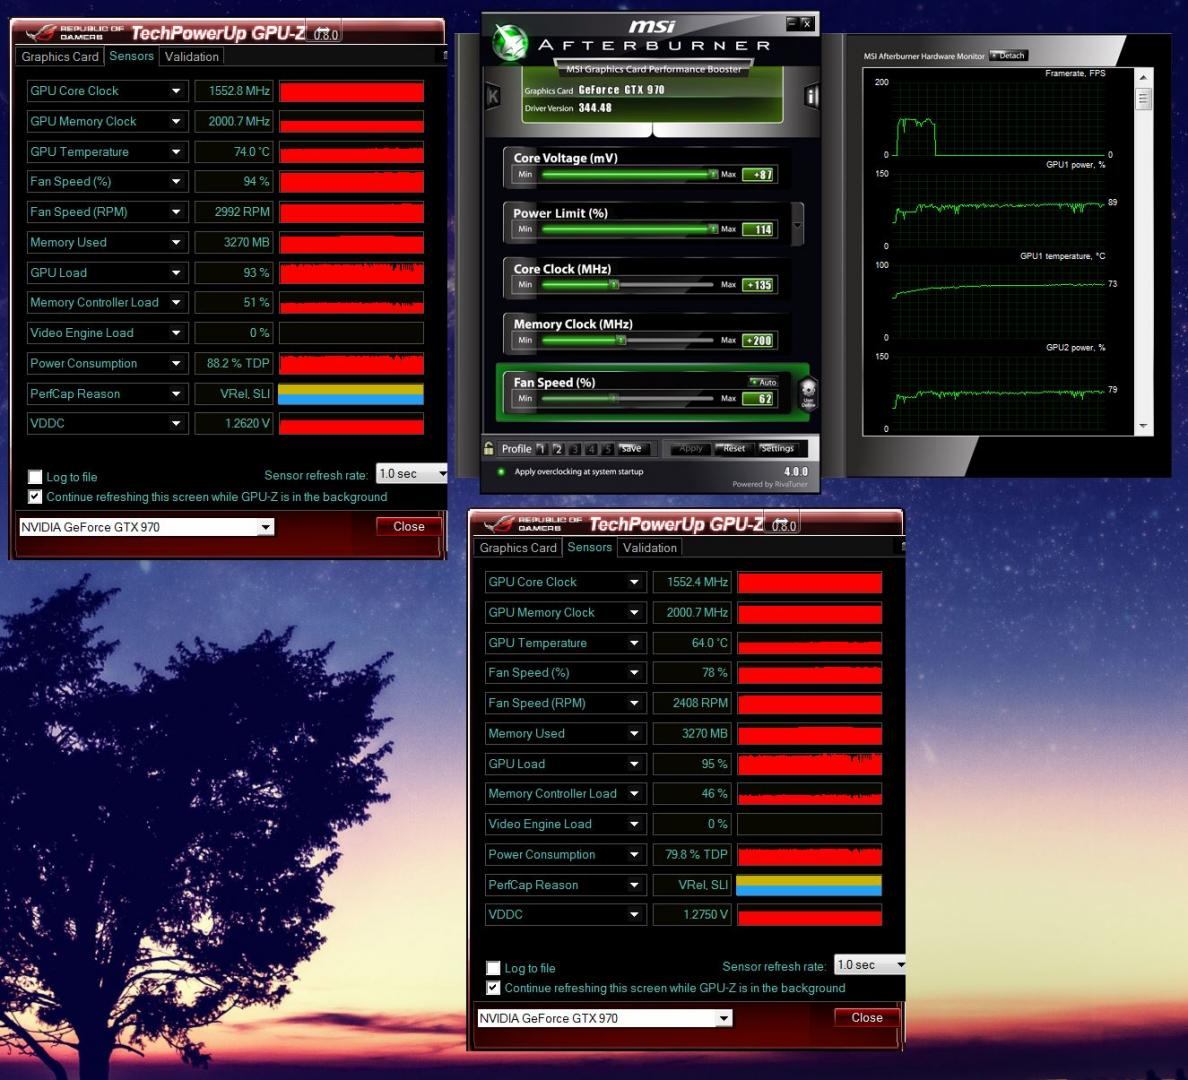Click the Core Clock +135 value field
The image size is (1188, 1080).
click(758, 285)
